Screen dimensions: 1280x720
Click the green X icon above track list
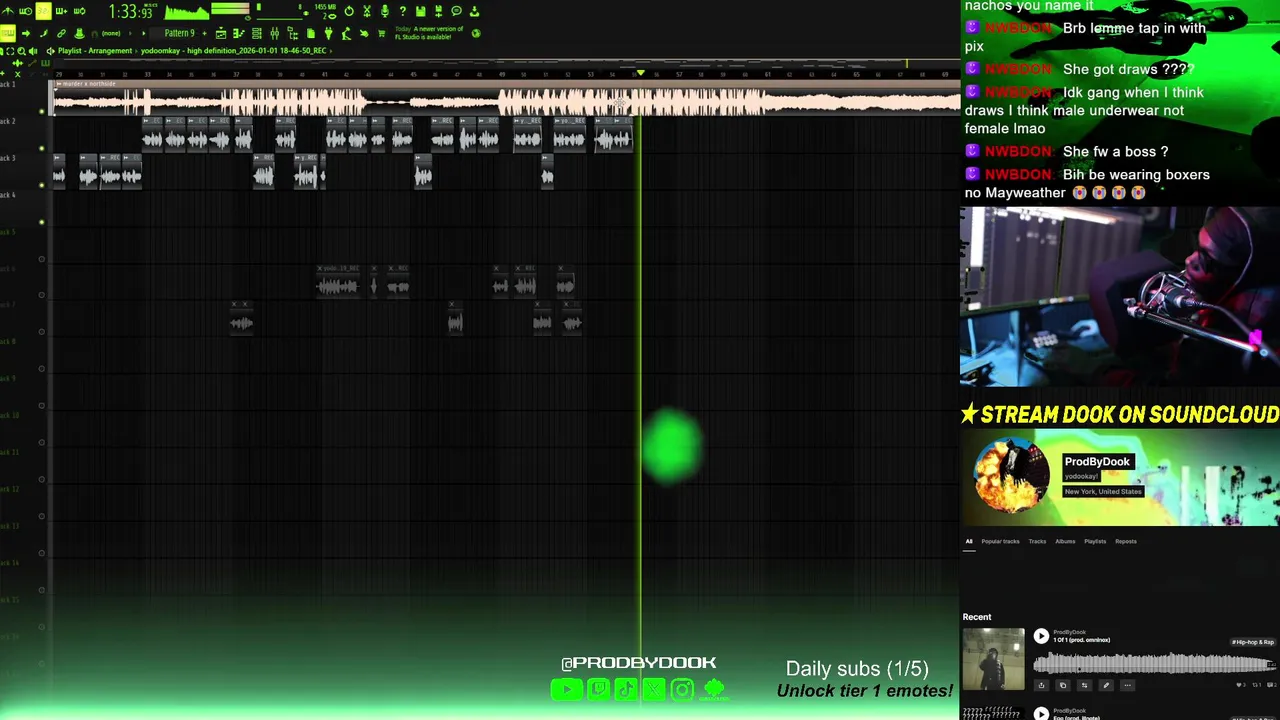click(17, 74)
